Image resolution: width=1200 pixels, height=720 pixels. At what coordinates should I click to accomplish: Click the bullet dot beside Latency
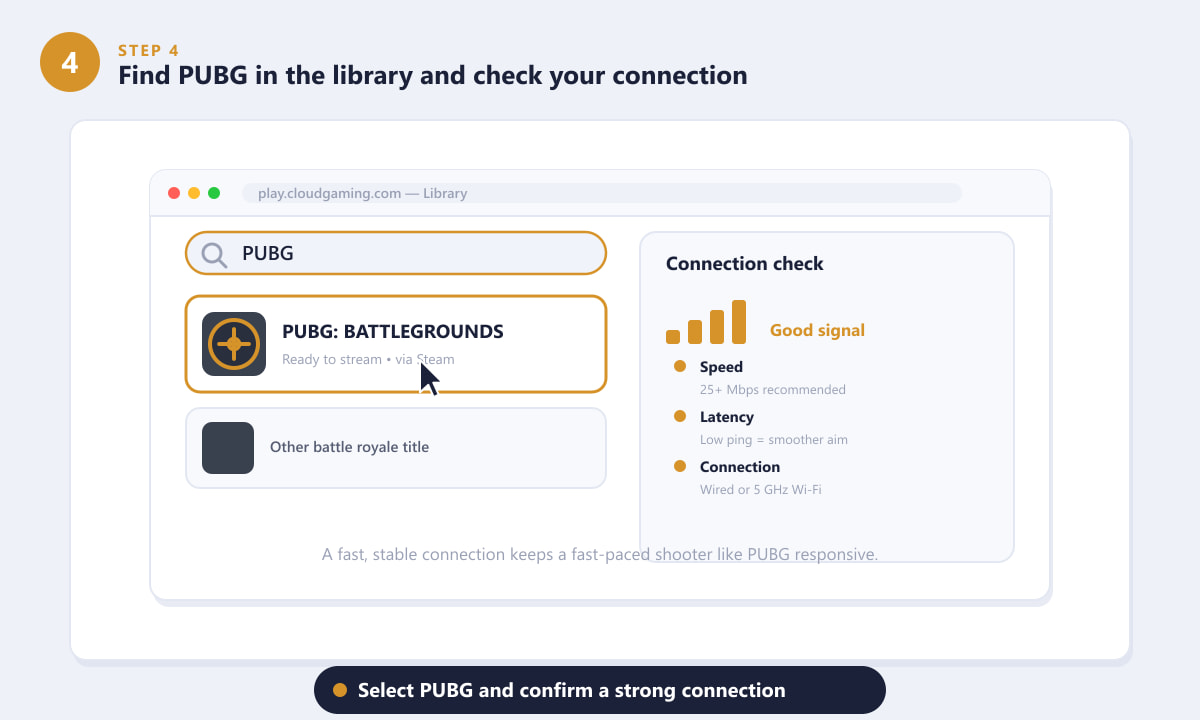(680, 416)
